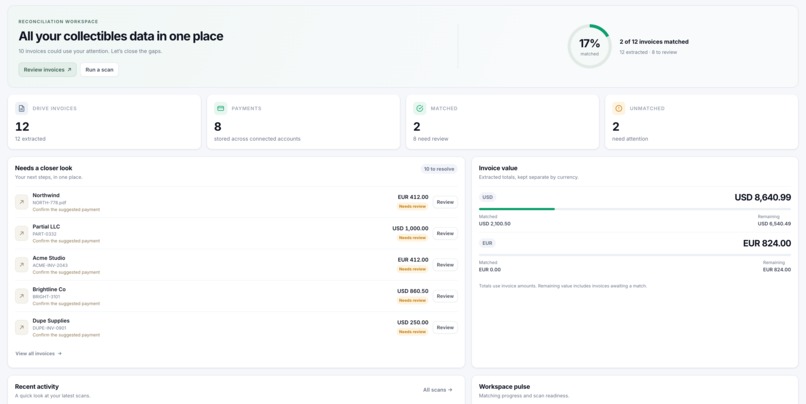The height and width of the screenshot is (404, 806).
Task: Click the 'USD 250.00' Dupe Supplies amount
Action: pyautogui.click(x=413, y=322)
